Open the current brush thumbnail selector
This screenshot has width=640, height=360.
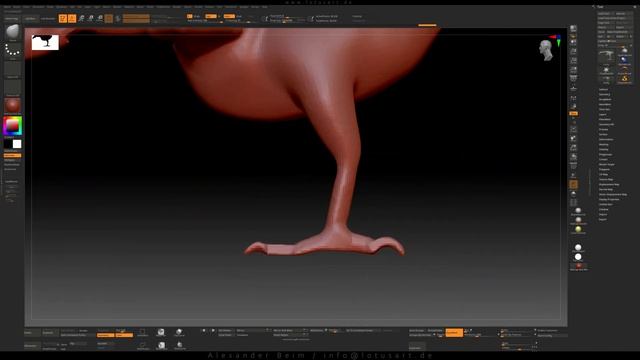click(x=13, y=33)
